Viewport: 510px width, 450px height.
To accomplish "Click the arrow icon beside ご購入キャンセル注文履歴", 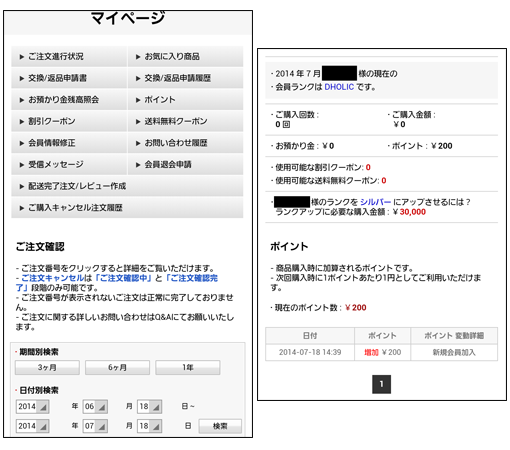I will pos(22,208).
